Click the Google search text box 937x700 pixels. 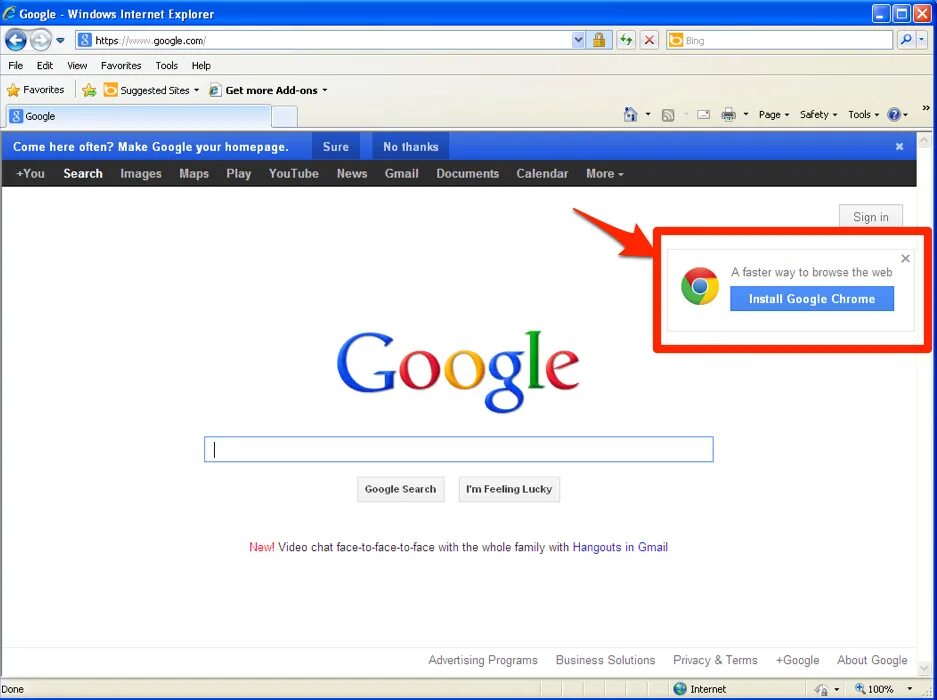(459, 449)
